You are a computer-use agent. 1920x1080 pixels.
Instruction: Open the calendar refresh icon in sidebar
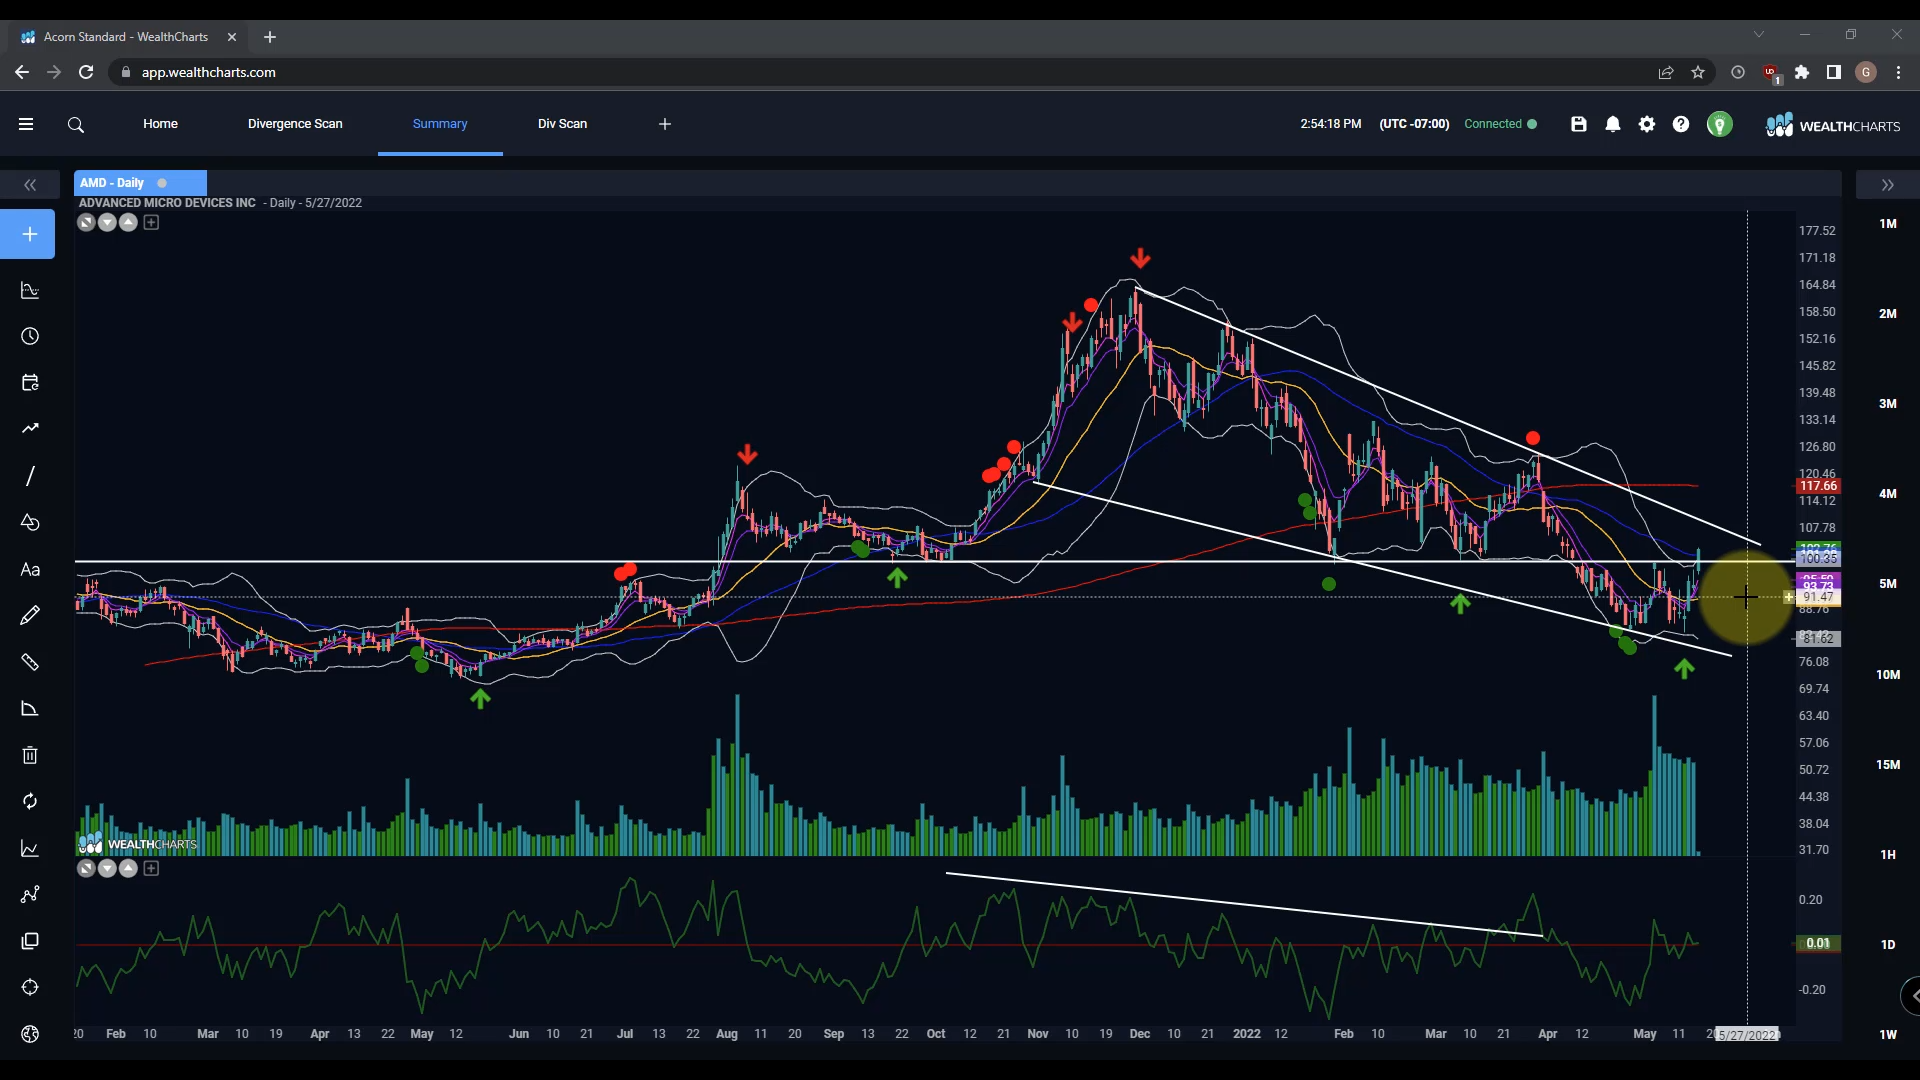[30, 383]
